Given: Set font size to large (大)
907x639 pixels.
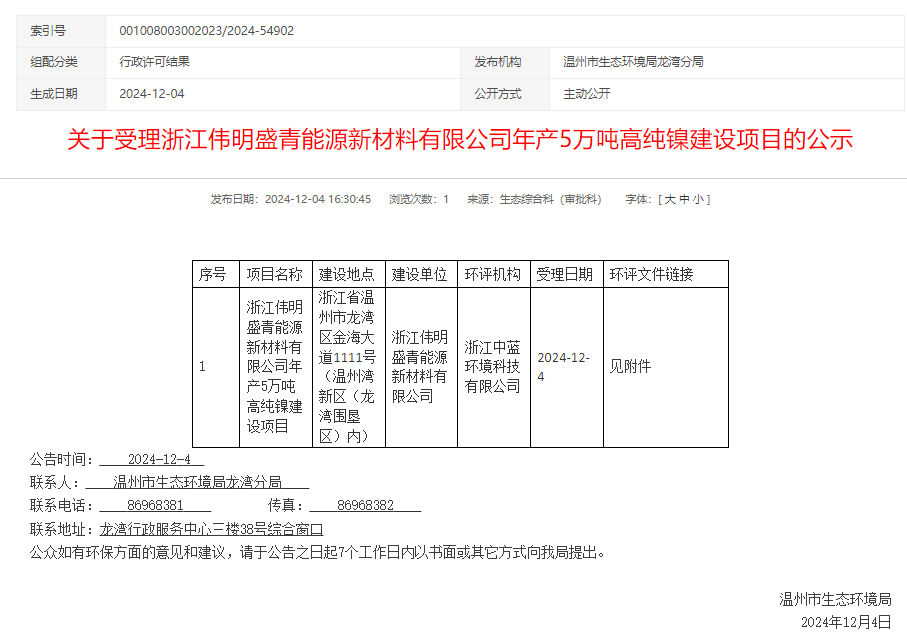Looking at the screenshot, I should click(x=670, y=199).
